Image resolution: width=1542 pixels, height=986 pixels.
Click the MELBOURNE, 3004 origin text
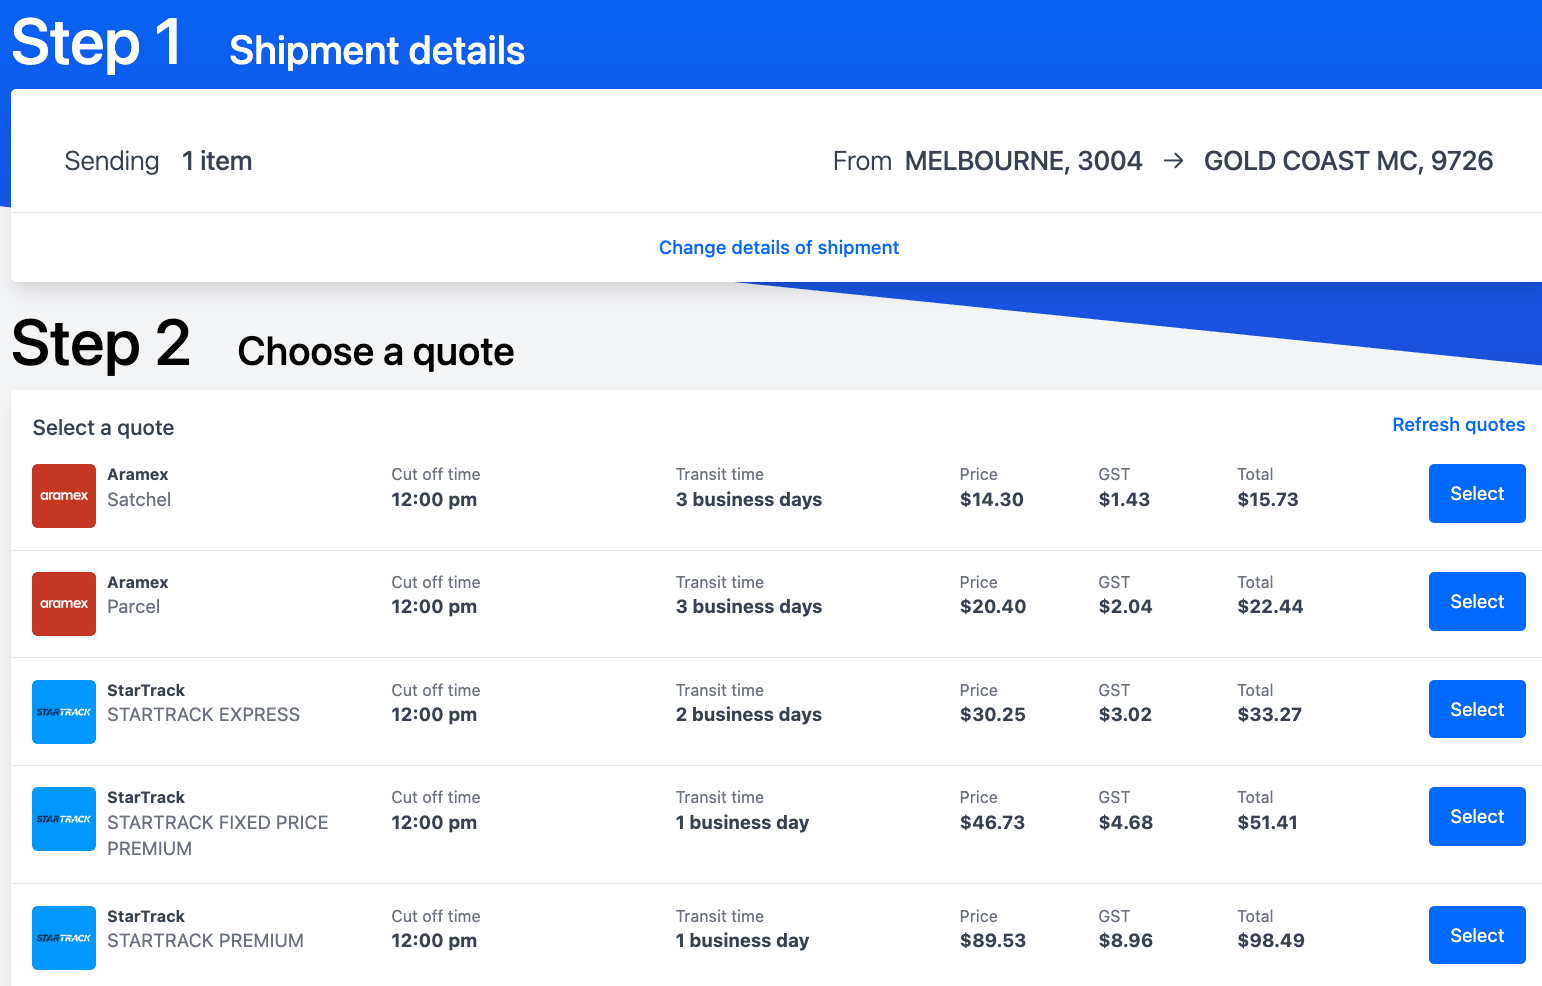pos(1024,161)
